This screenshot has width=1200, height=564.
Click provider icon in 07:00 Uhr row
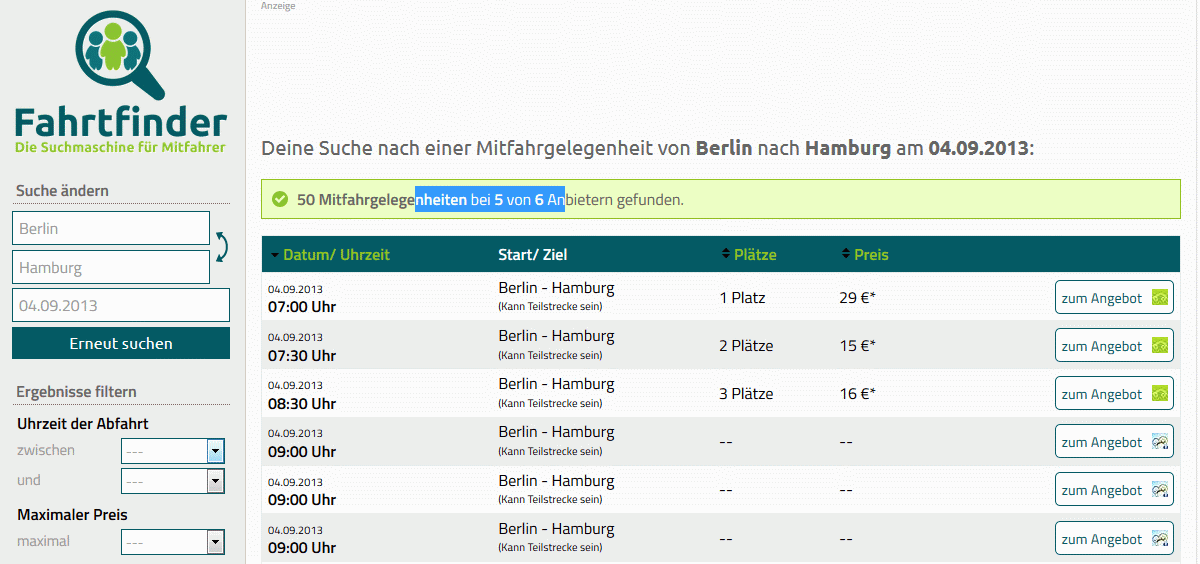tap(1160, 297)
